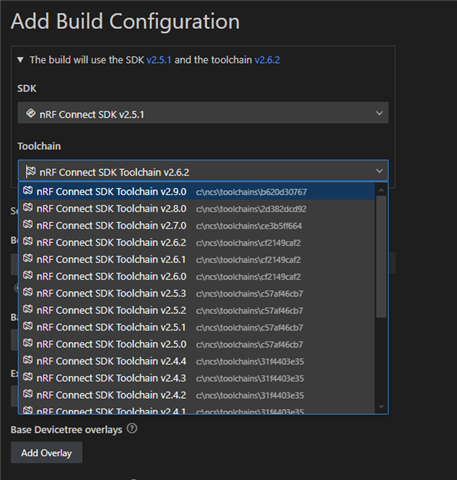Click the icon beside Toolchain v2.9.0
457x480 pixels.
(x=28, y=191)
